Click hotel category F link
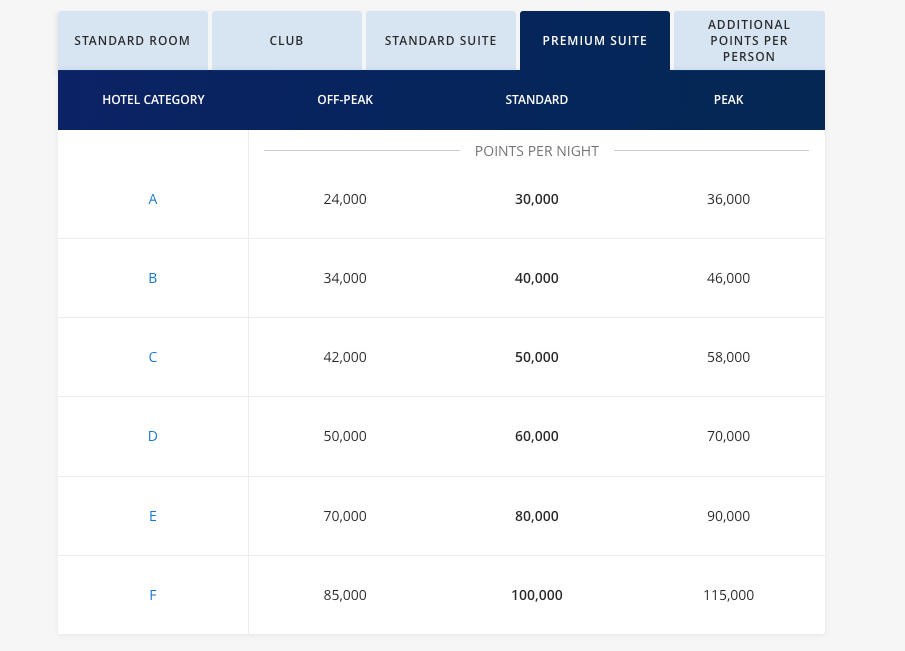 [x=153, y=595]
